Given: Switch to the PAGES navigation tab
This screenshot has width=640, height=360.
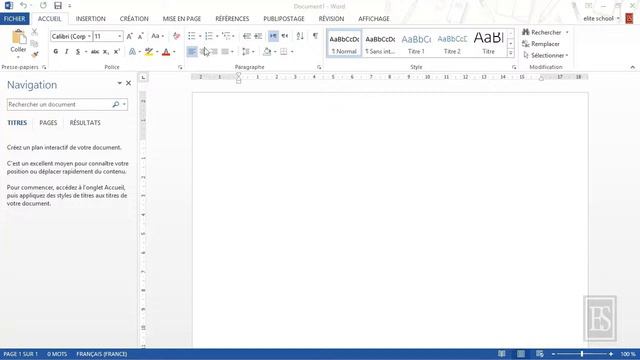Looking at the screenshot, I should [48, 123].
